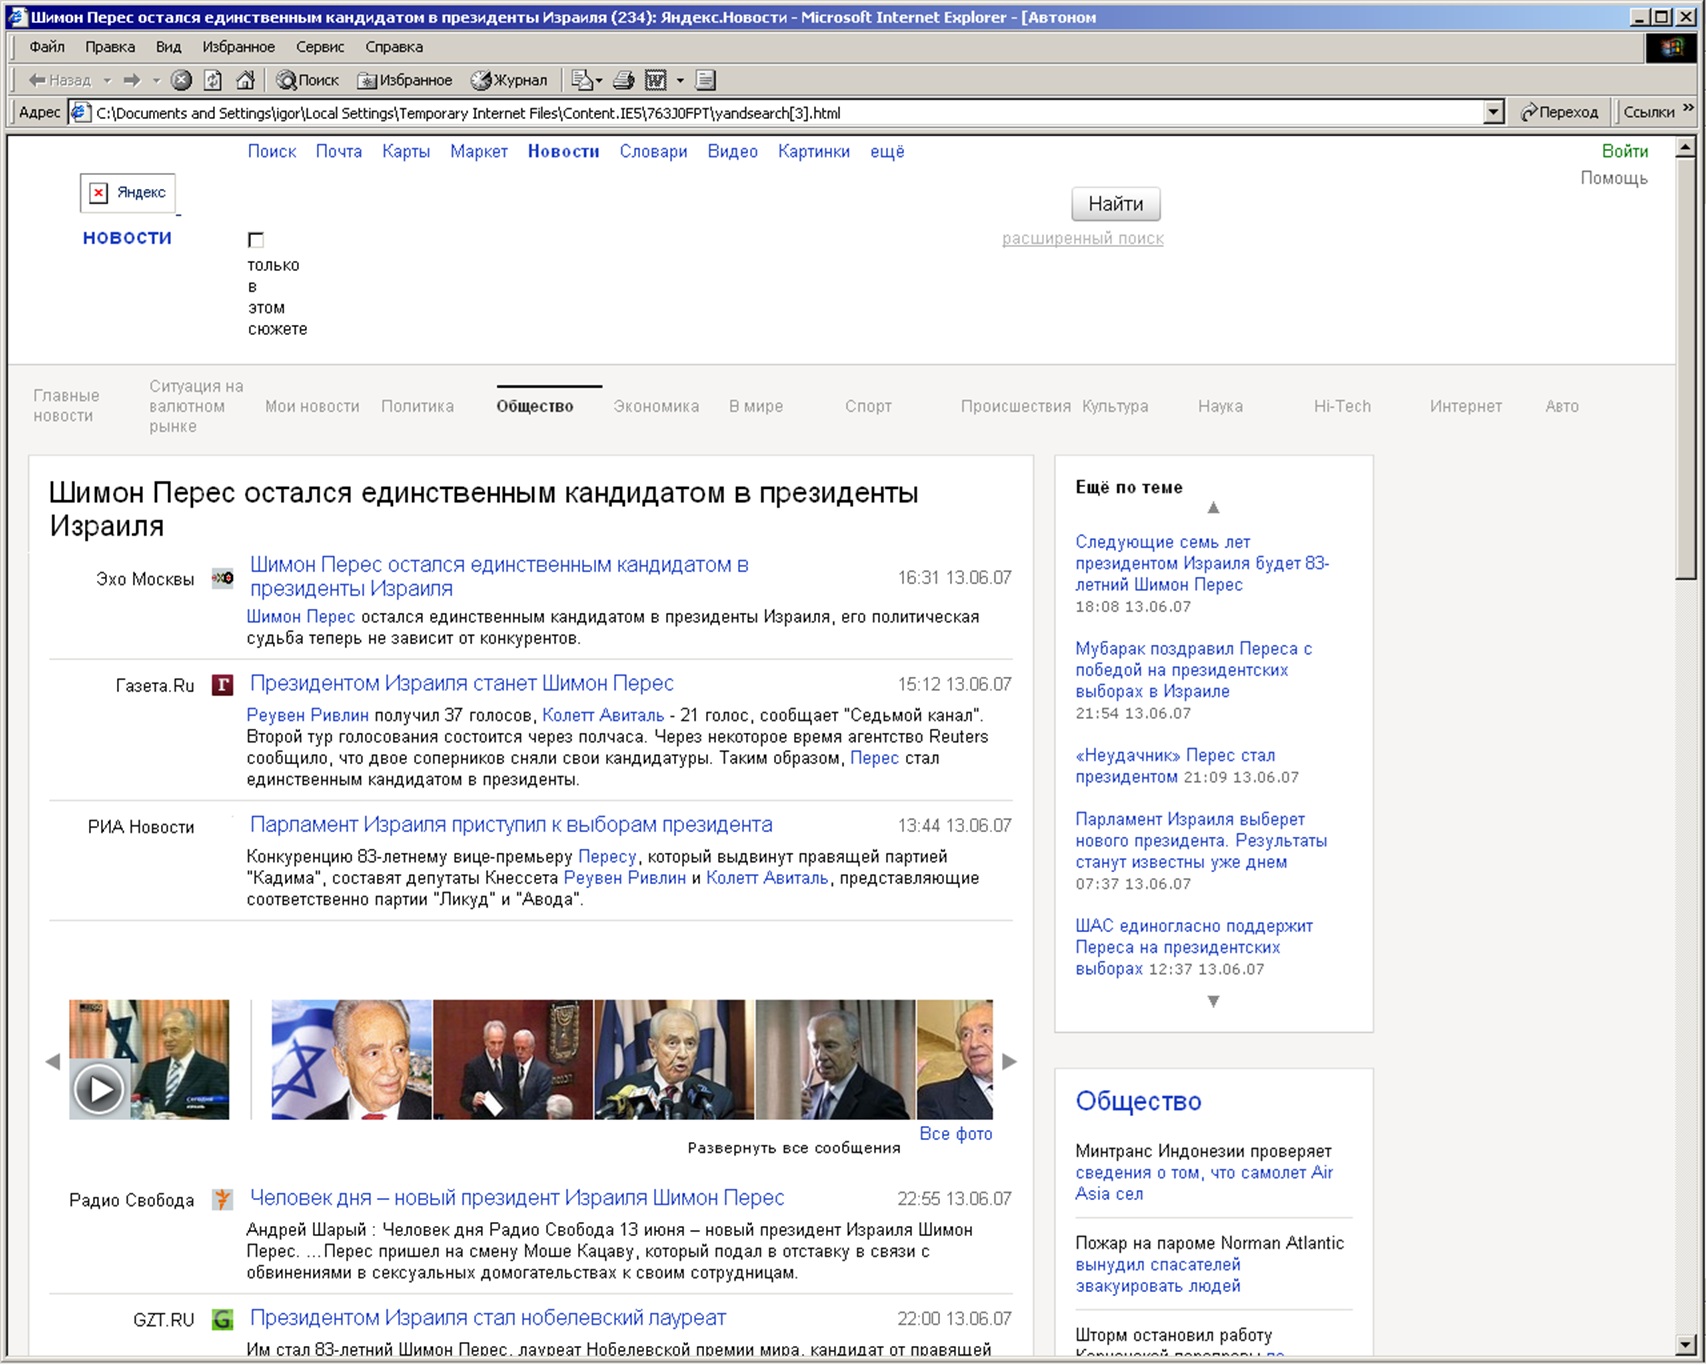
Task: Open the Mail button dropdown arrow
Action: pos(599,80)
